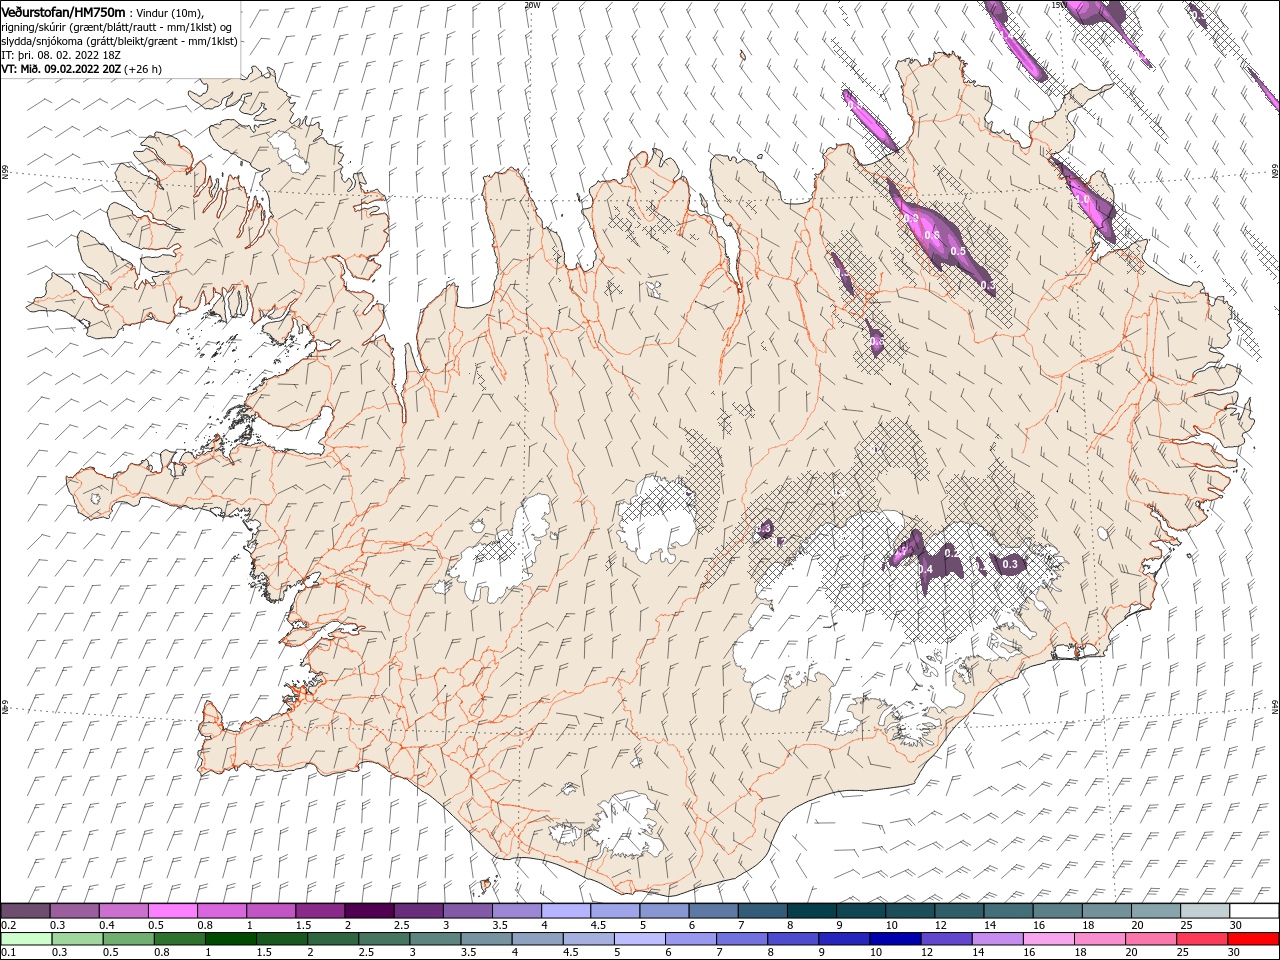1280x960 pixels.
Task: Pick the bright pink 0.5–0.8 swatch in the top legend
Action: [174, 911]
